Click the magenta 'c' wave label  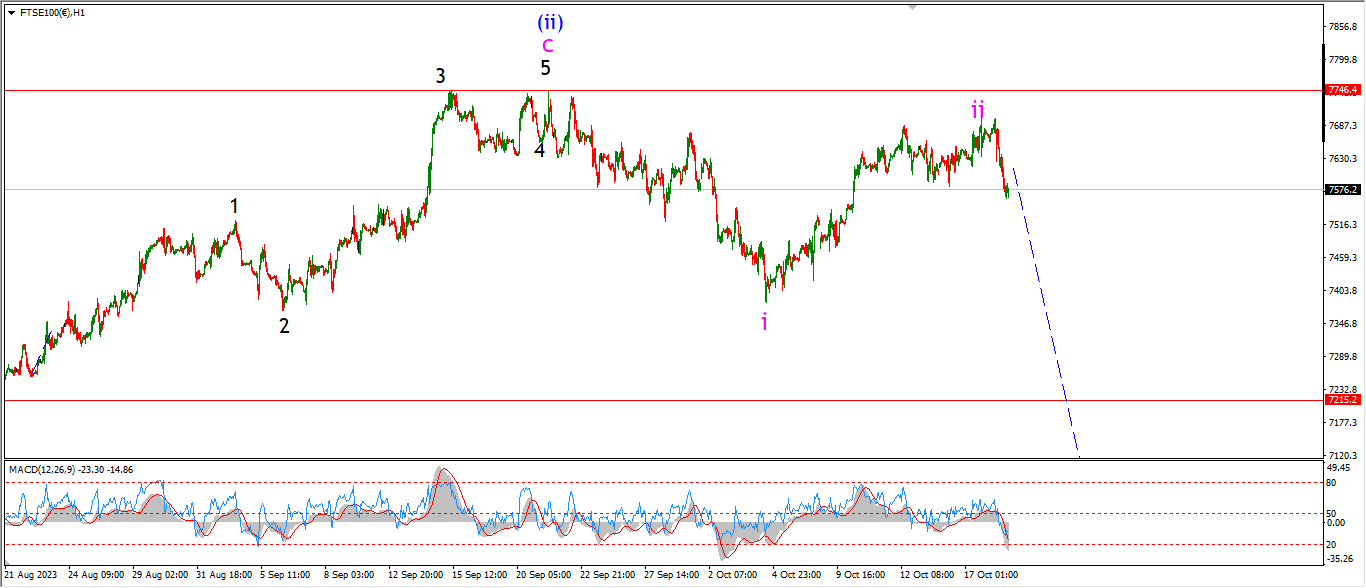click(547, 45)
